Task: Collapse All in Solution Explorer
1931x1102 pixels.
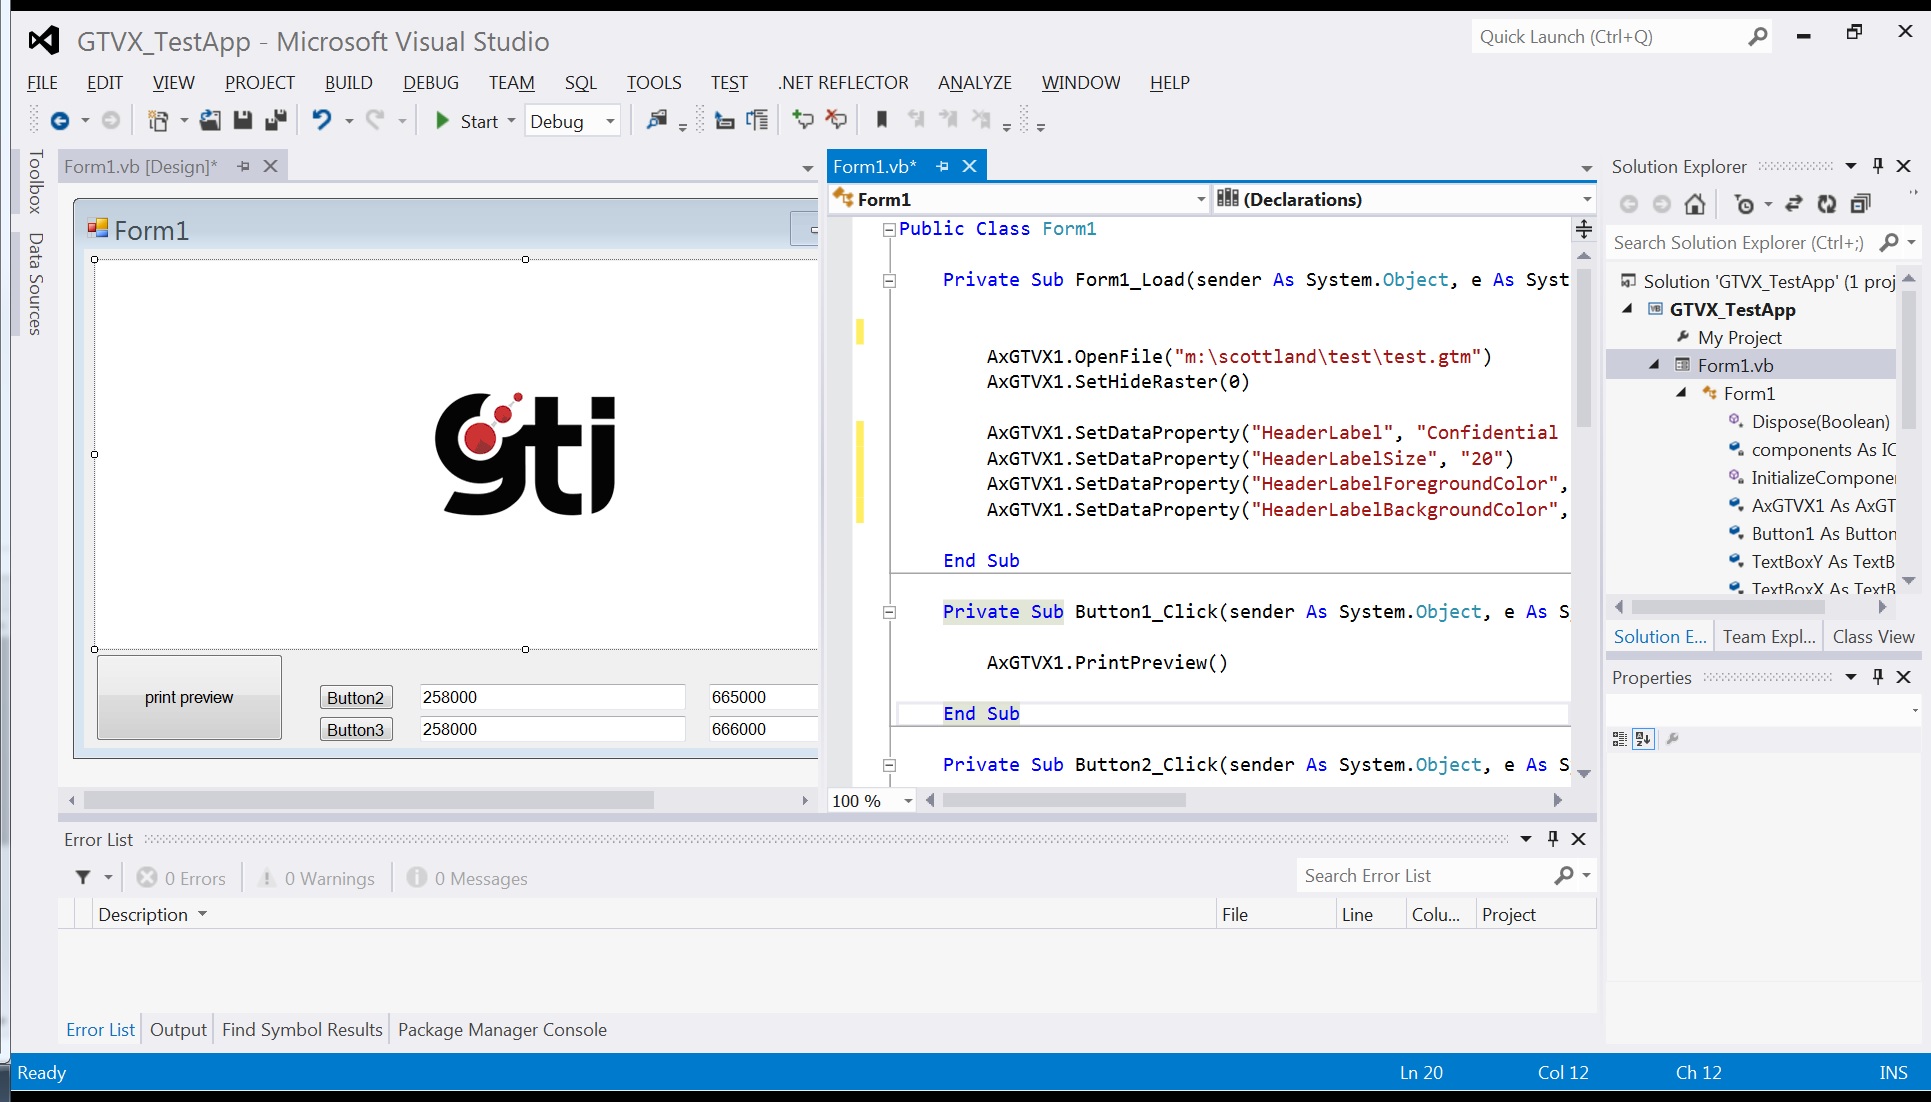Action: pyautogui.click(x=1860, y=204)
